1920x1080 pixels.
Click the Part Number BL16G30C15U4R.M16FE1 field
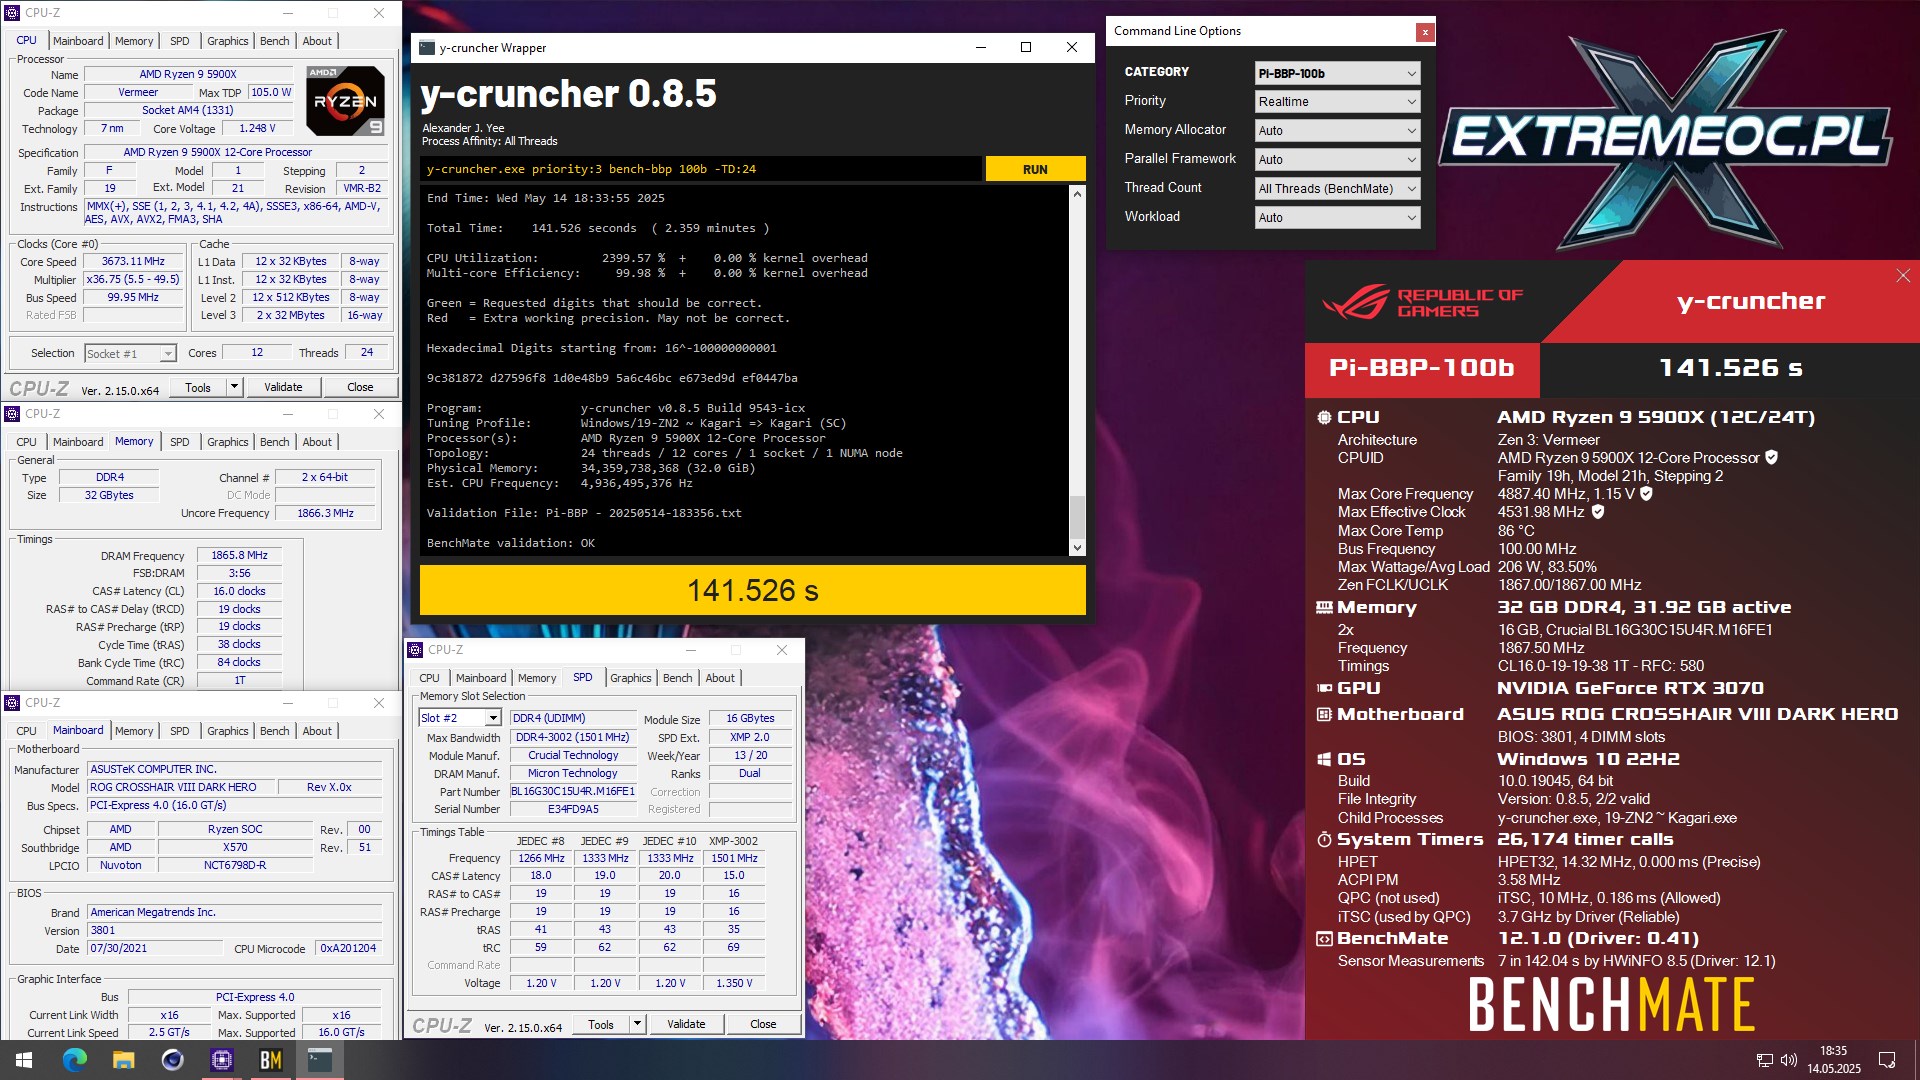573,791
